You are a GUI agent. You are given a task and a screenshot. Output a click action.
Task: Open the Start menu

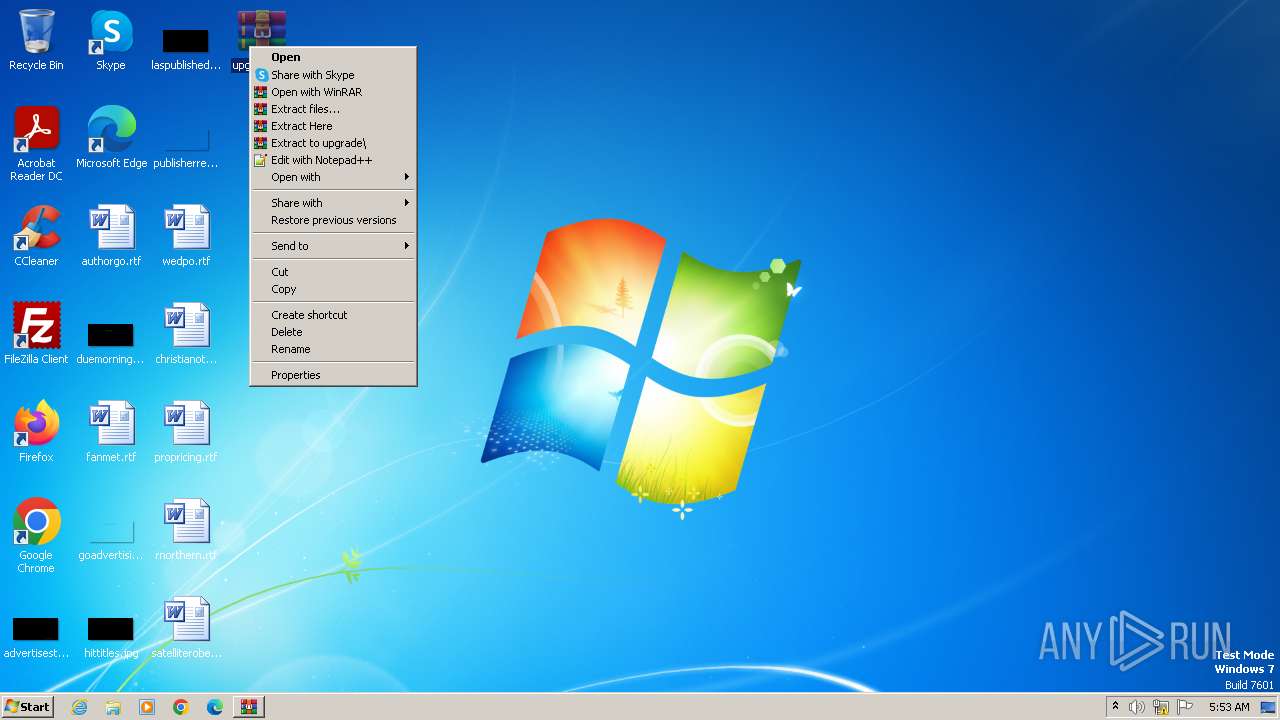coord(28,707)
